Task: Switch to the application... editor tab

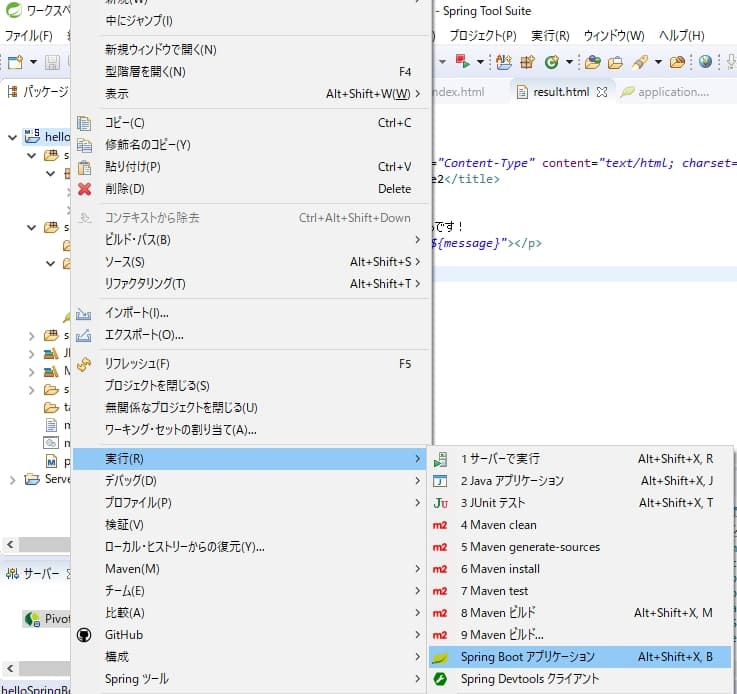Action: pyautogui.click(x=666, y=92)
